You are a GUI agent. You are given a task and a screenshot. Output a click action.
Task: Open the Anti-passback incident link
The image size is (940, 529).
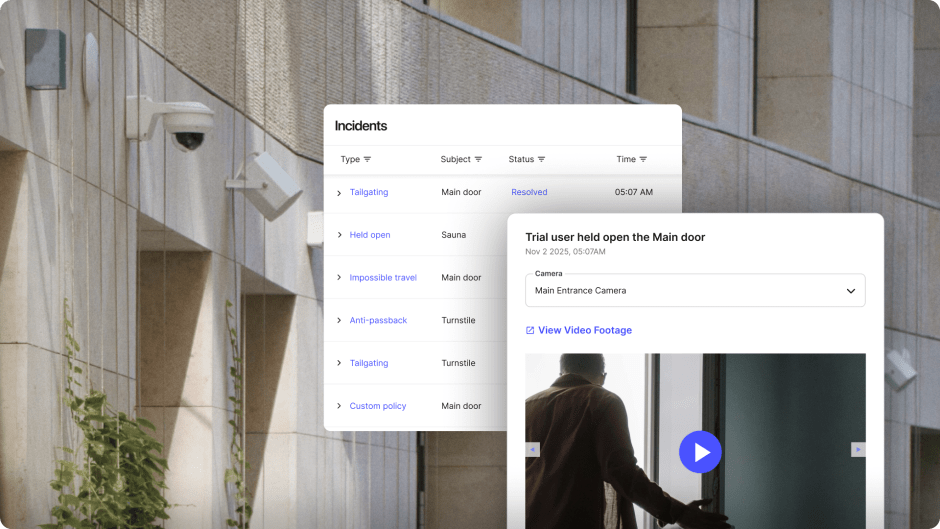[x=378, y=320]
